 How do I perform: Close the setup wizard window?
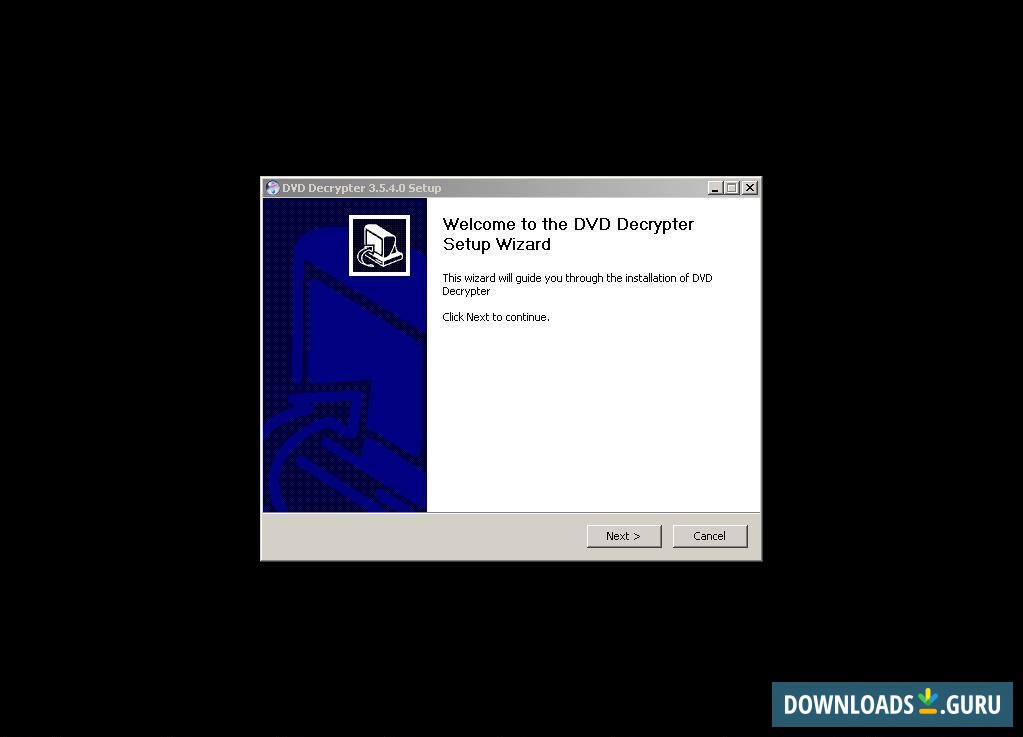point(750,188)
